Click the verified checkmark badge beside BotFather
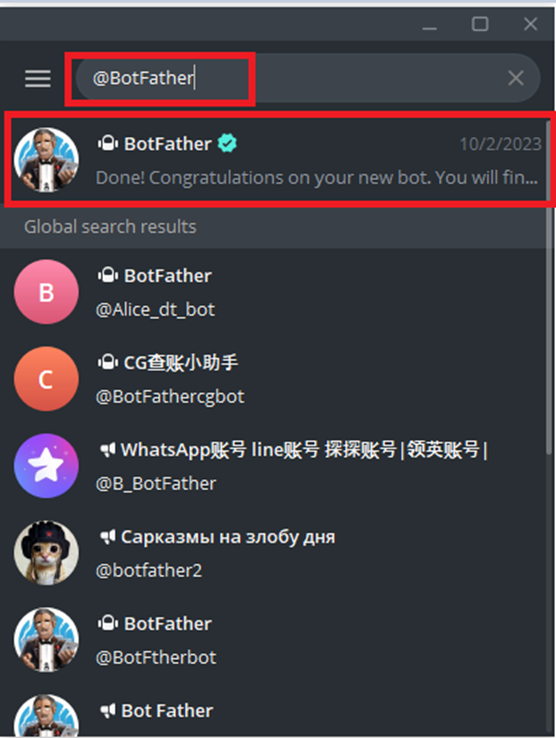556x738 pixels. (227, 143)
